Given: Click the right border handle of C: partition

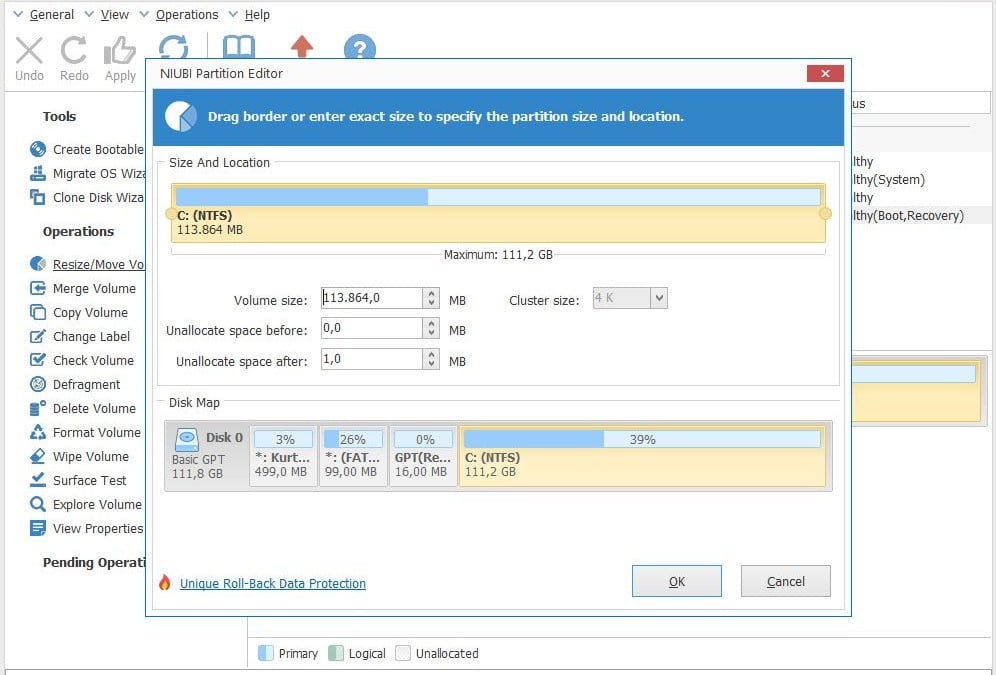Looking at the screenshot, I should pos(825,213).
